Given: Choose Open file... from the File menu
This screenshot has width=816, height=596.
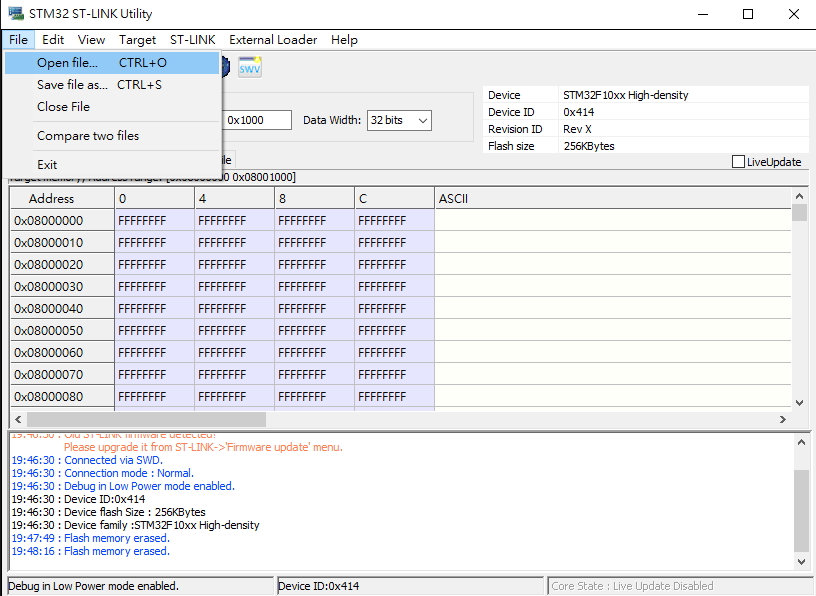Looking at the screenshot, I should pyautogui.click(x=112, y=63).
